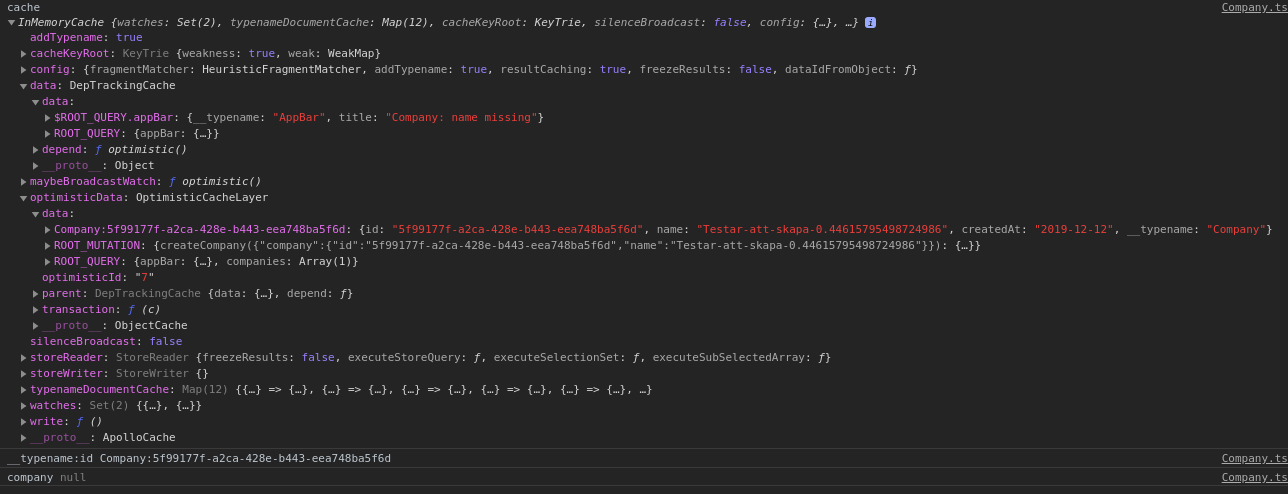This screenshot has width=1288, height=494.
Task: Expand the config object entry
Action: (24, 70)
